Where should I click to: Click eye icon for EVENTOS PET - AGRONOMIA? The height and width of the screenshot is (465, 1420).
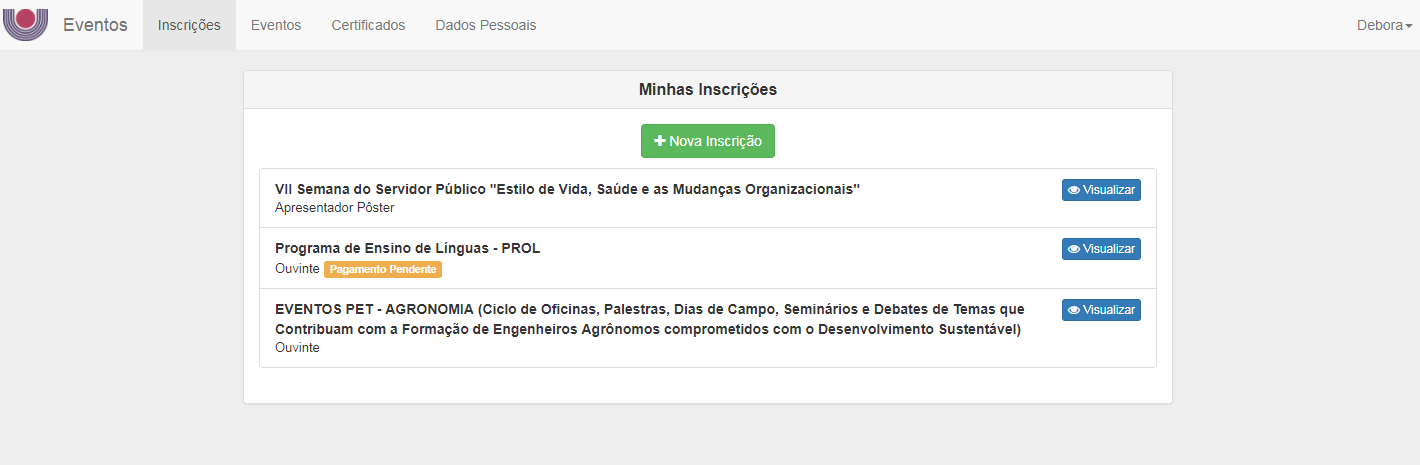click(x=1074, y=311)
